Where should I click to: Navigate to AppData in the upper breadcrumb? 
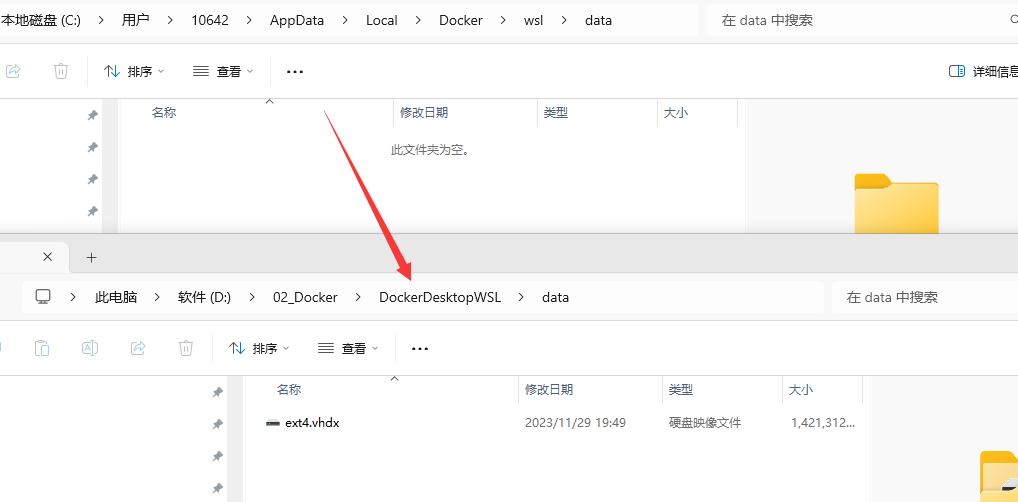pos(297,20)
